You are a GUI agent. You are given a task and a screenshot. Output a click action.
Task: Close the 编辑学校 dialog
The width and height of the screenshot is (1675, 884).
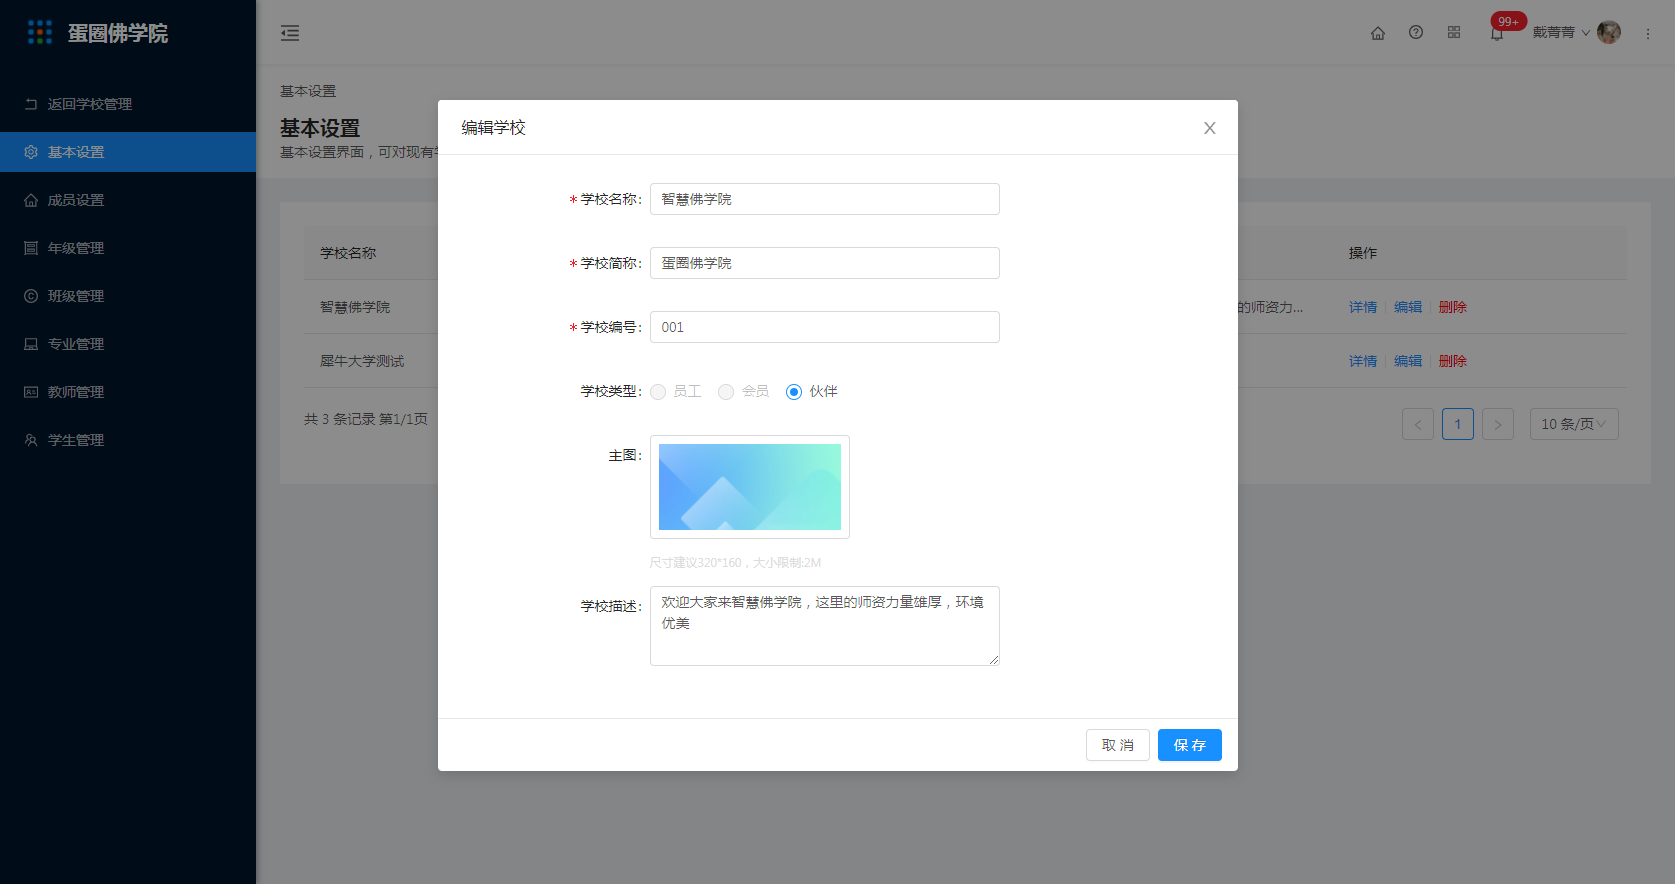(x=1210, y=128)
